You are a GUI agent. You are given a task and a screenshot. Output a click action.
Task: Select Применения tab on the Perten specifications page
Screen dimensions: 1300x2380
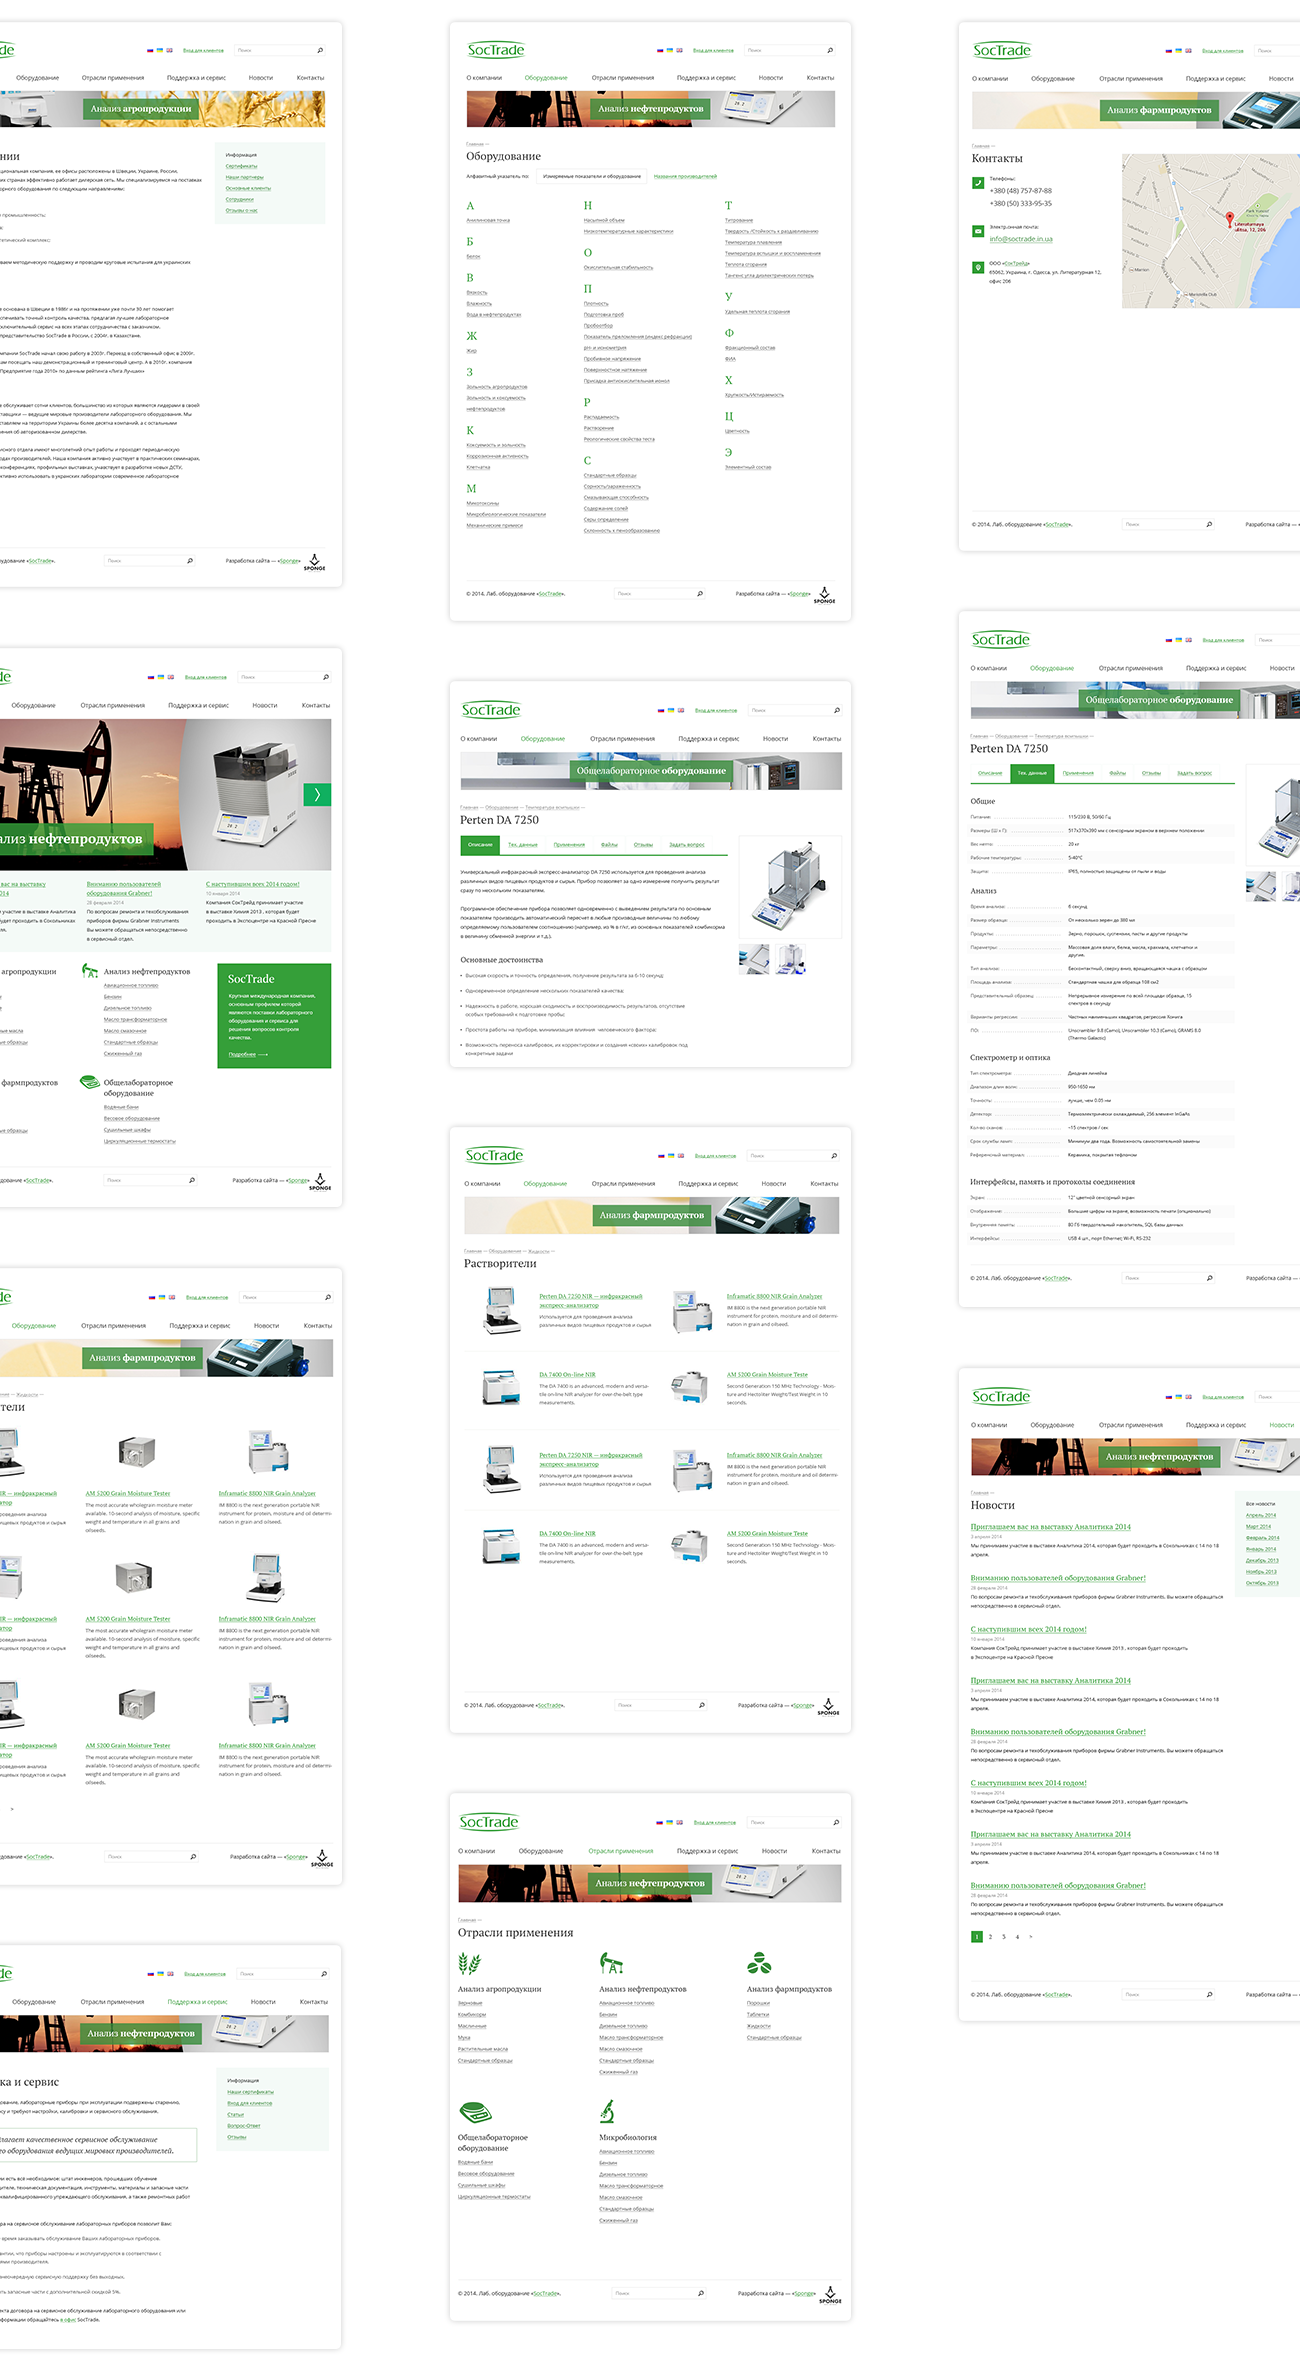click(x=1078, y=773)
